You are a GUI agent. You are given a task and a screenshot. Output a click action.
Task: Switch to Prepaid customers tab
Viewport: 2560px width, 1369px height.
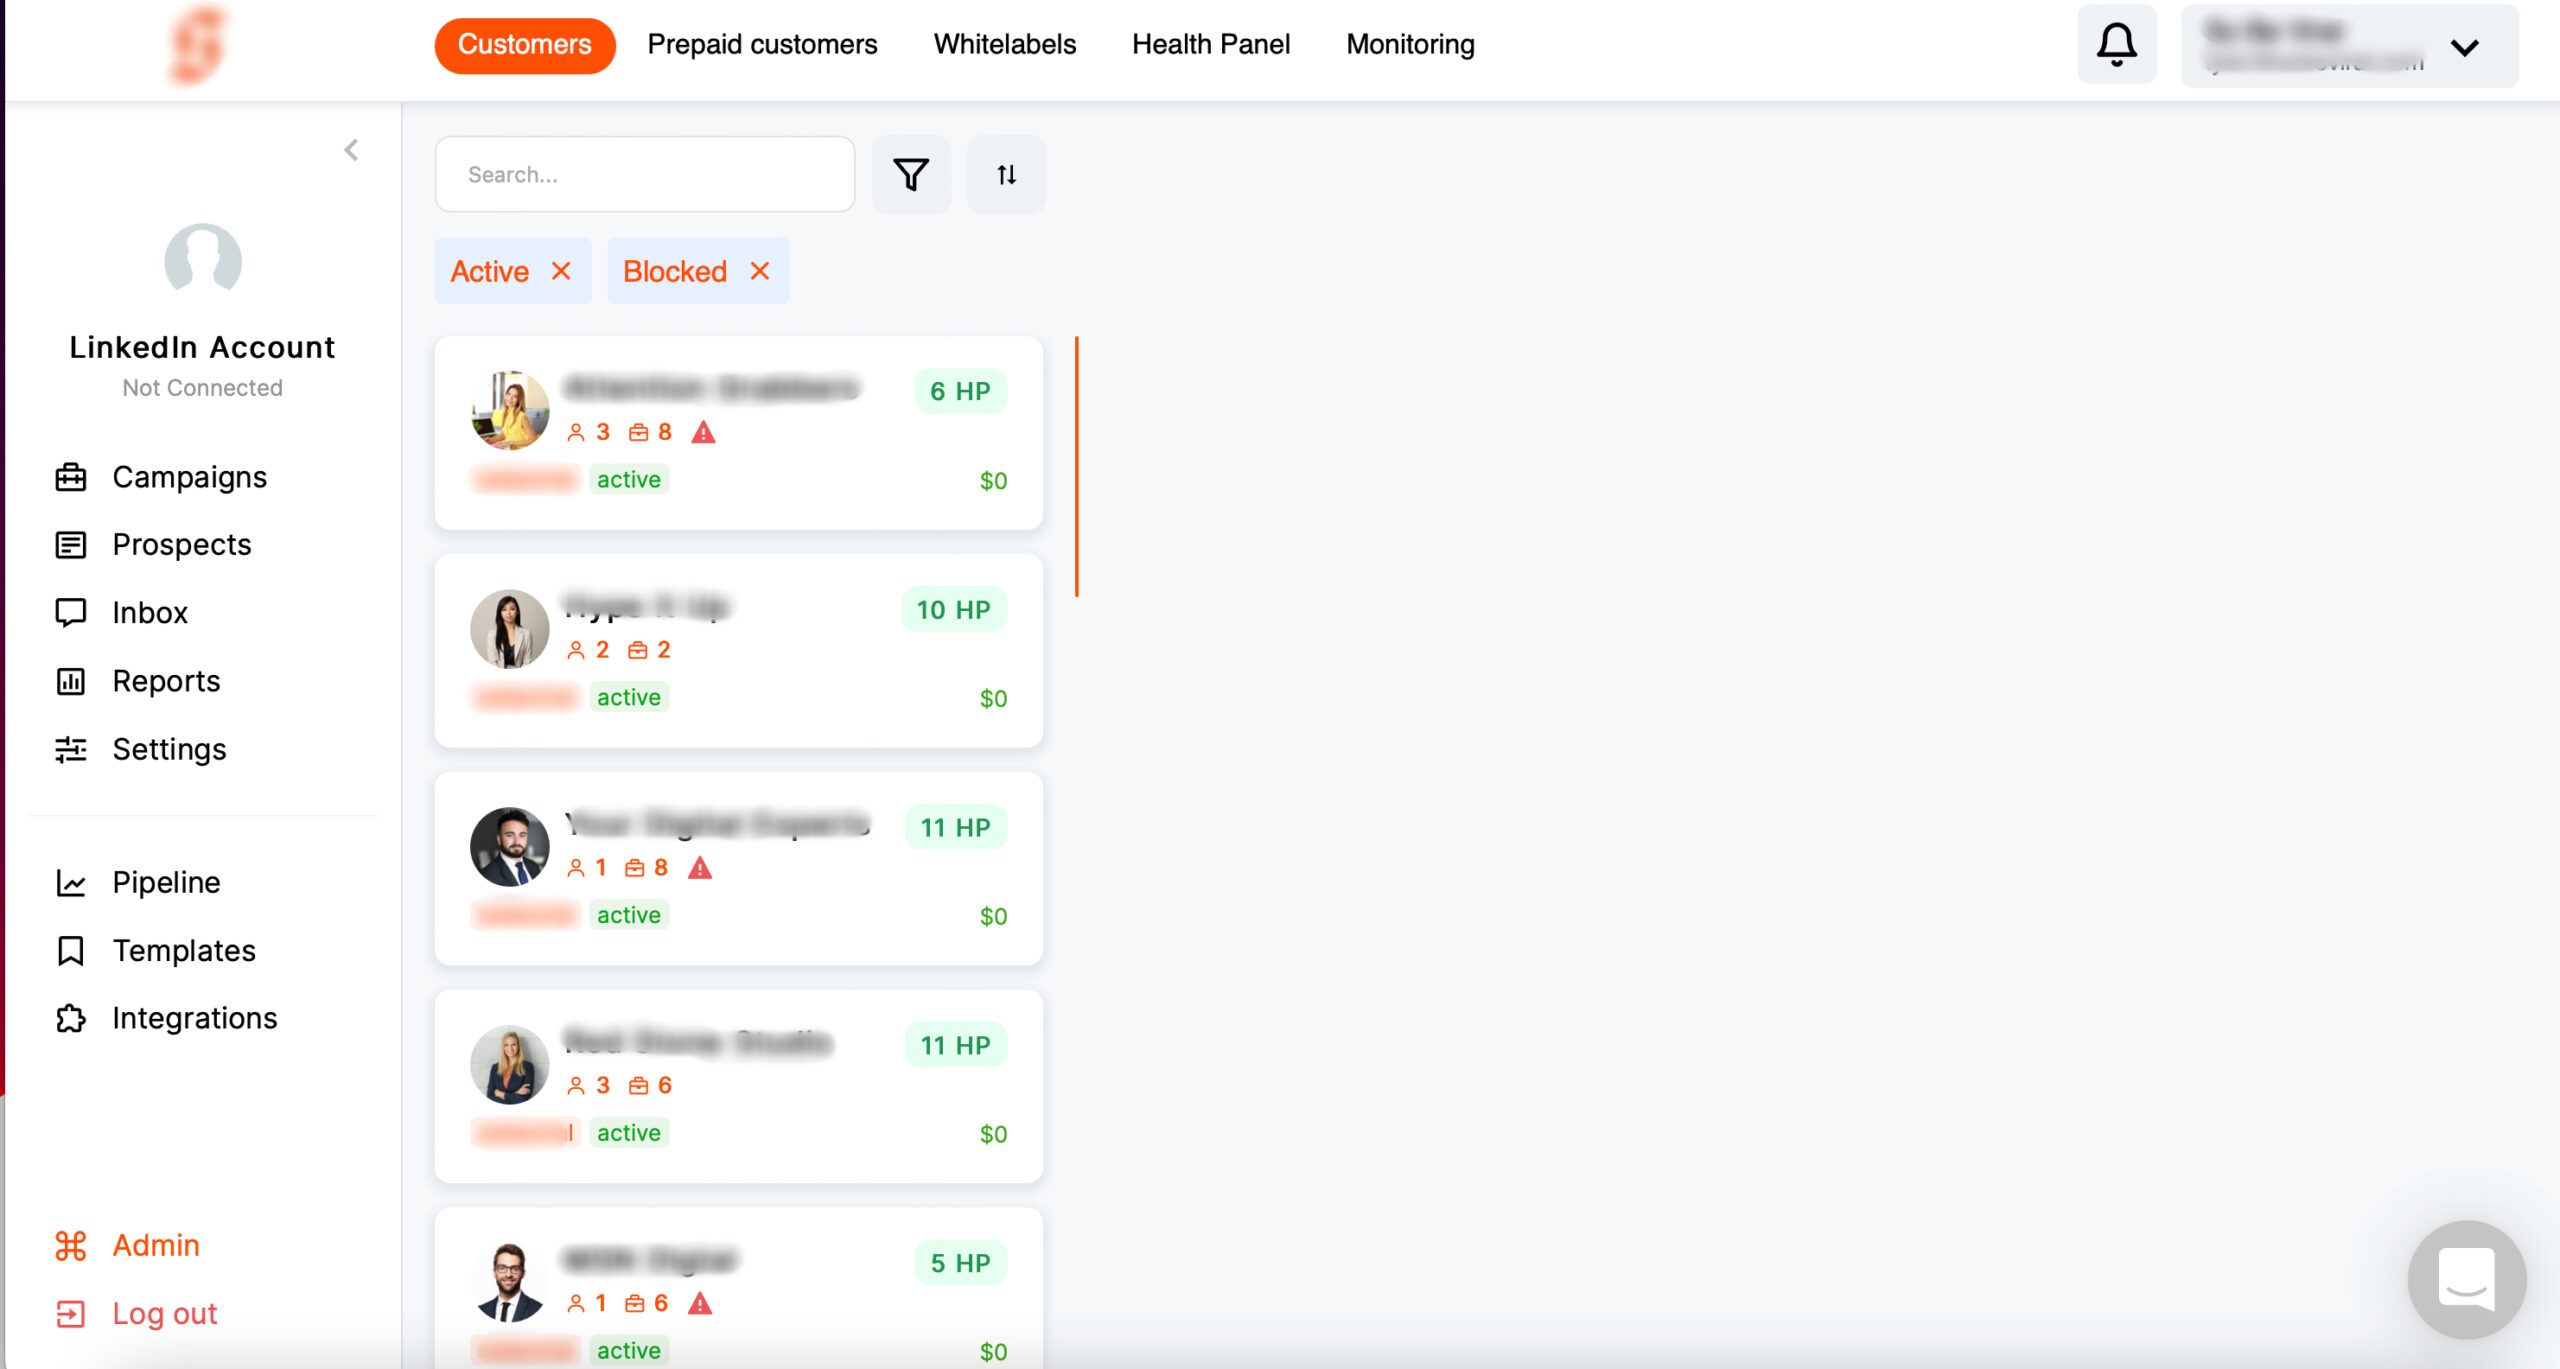point(762,45)
